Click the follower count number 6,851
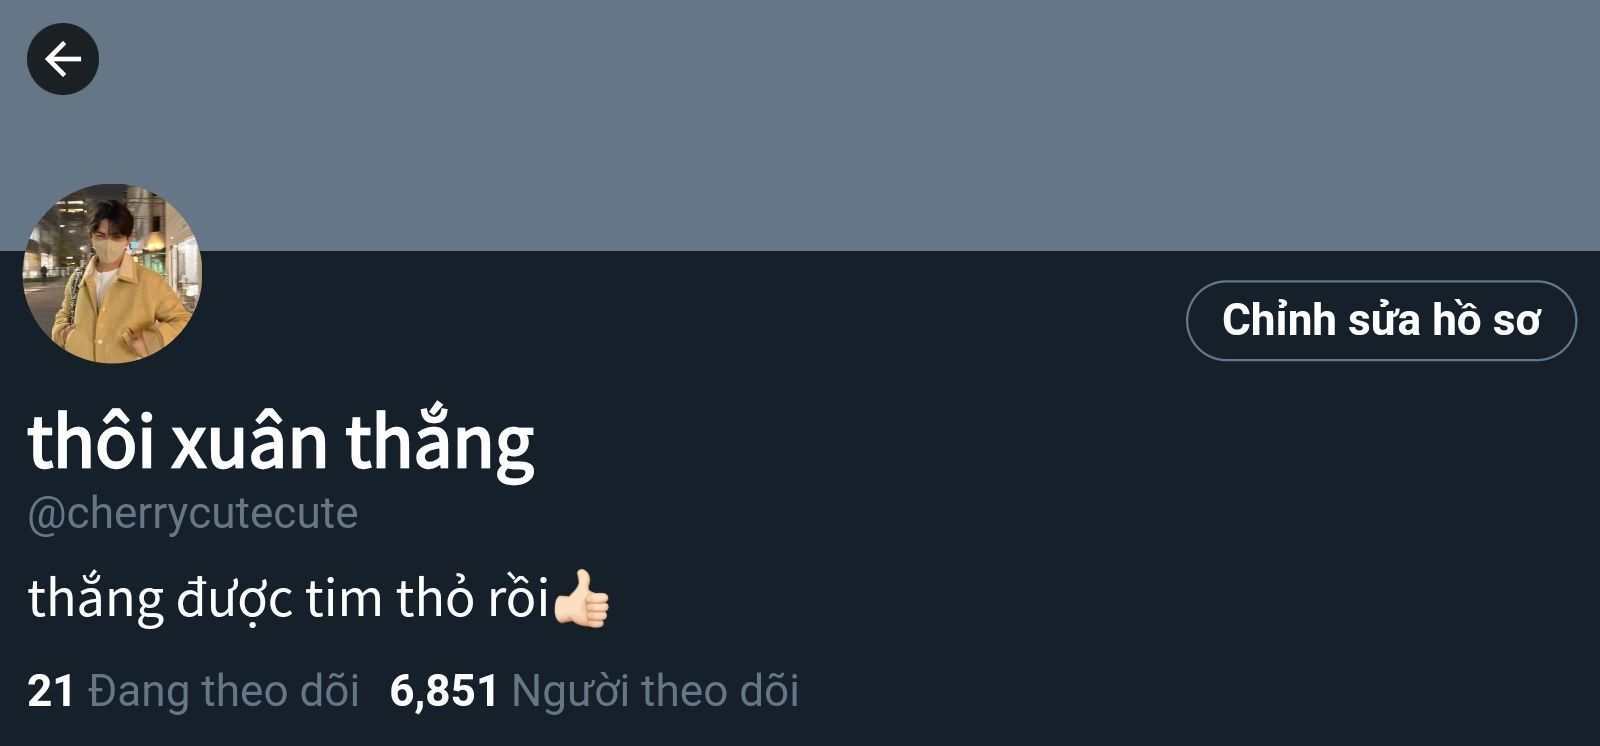This screenshot has height=746, width=1600. pos(444,691)
